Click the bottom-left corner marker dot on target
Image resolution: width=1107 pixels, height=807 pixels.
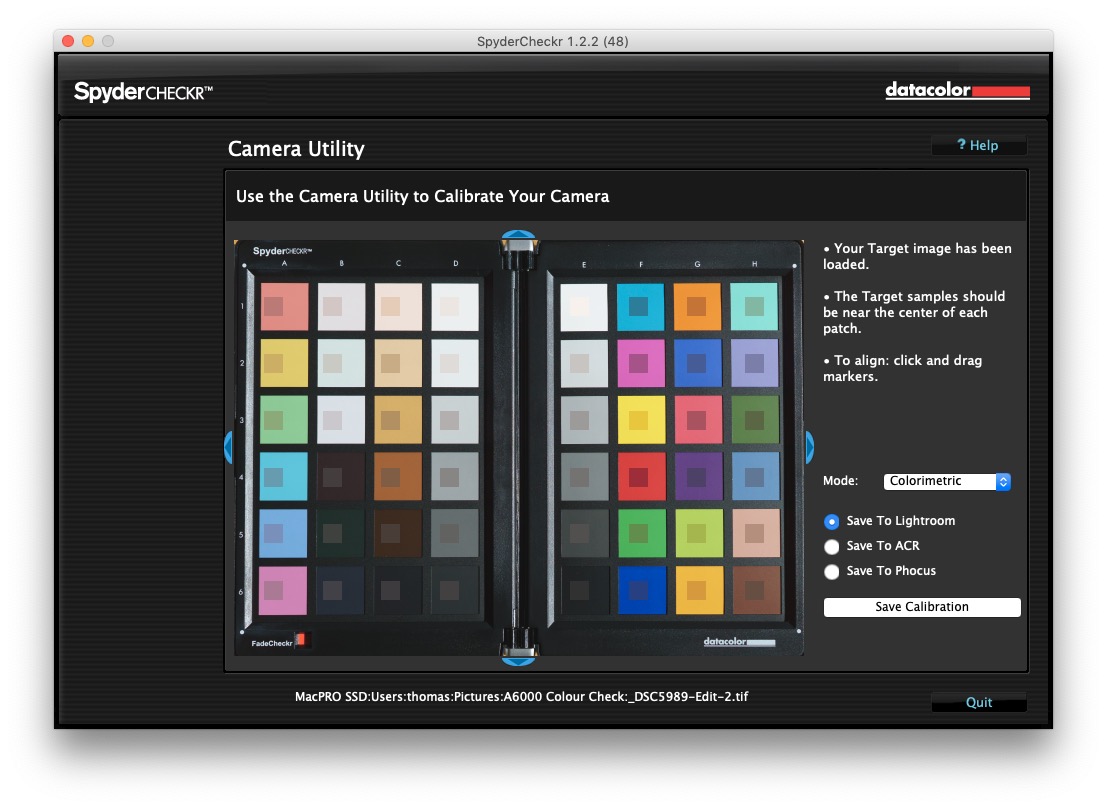(x=242, y=632)
